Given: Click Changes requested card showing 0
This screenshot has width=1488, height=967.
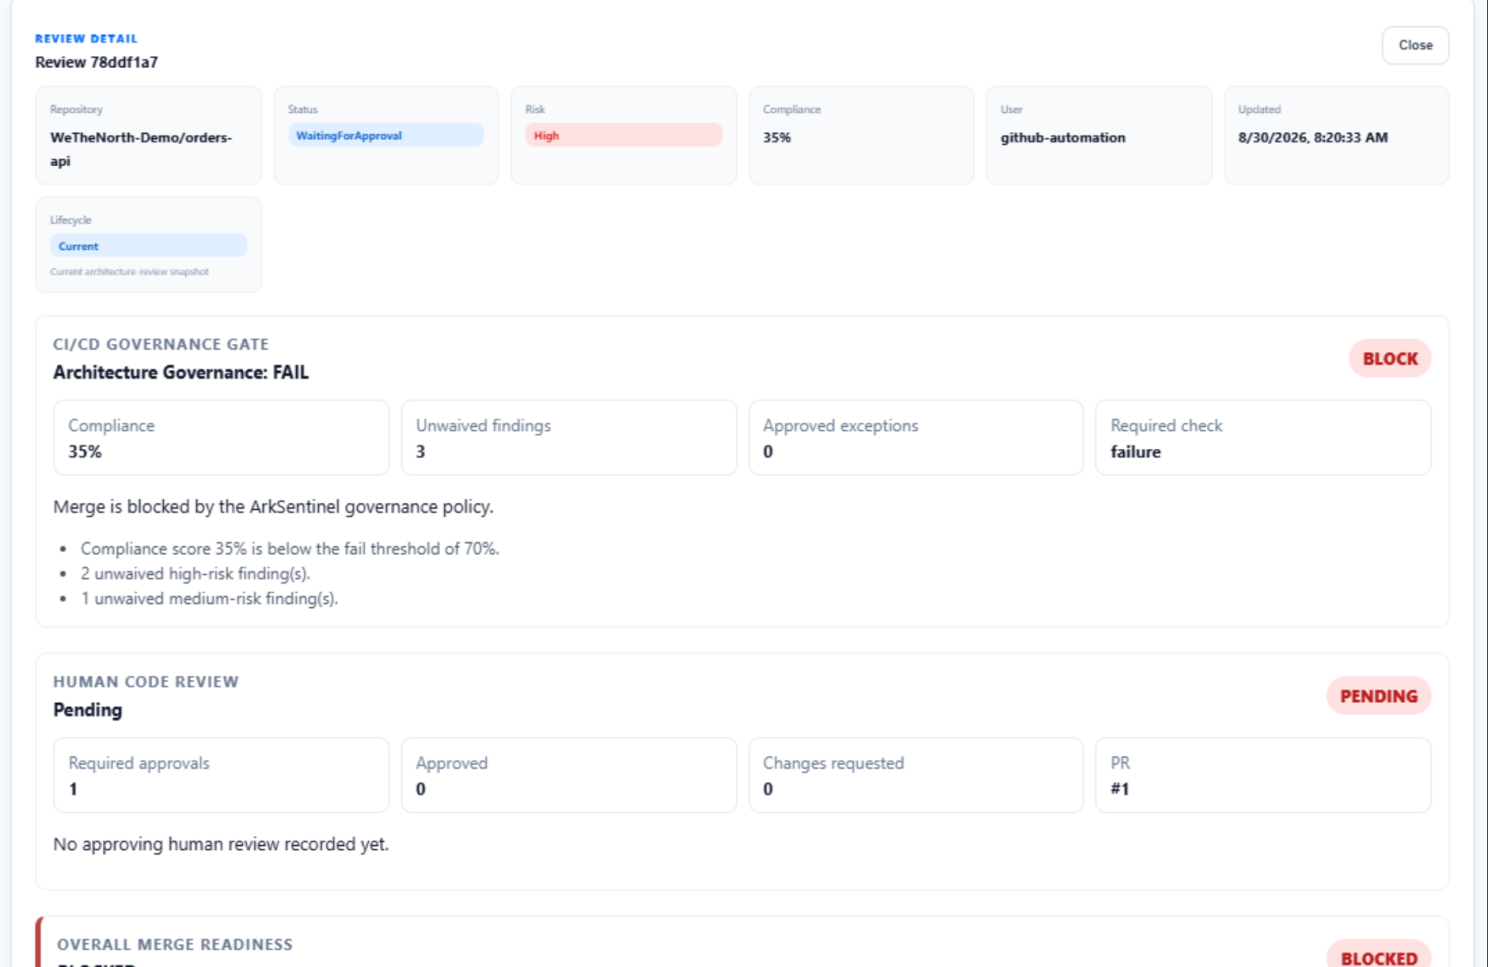Looking at the screenshot, I should pyautogui.click(x=916, y=775).
